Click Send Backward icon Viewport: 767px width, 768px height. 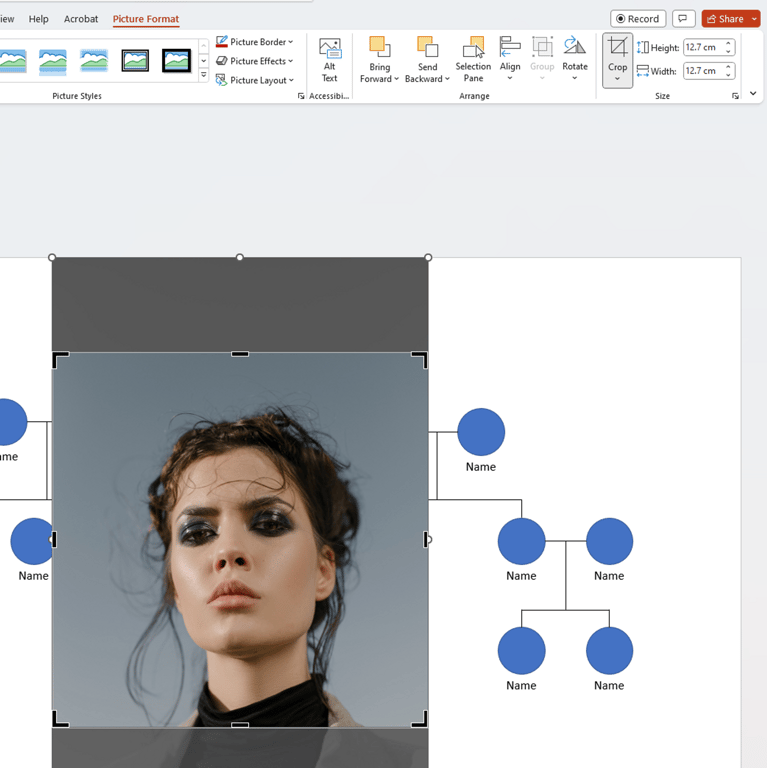[427, 47]
